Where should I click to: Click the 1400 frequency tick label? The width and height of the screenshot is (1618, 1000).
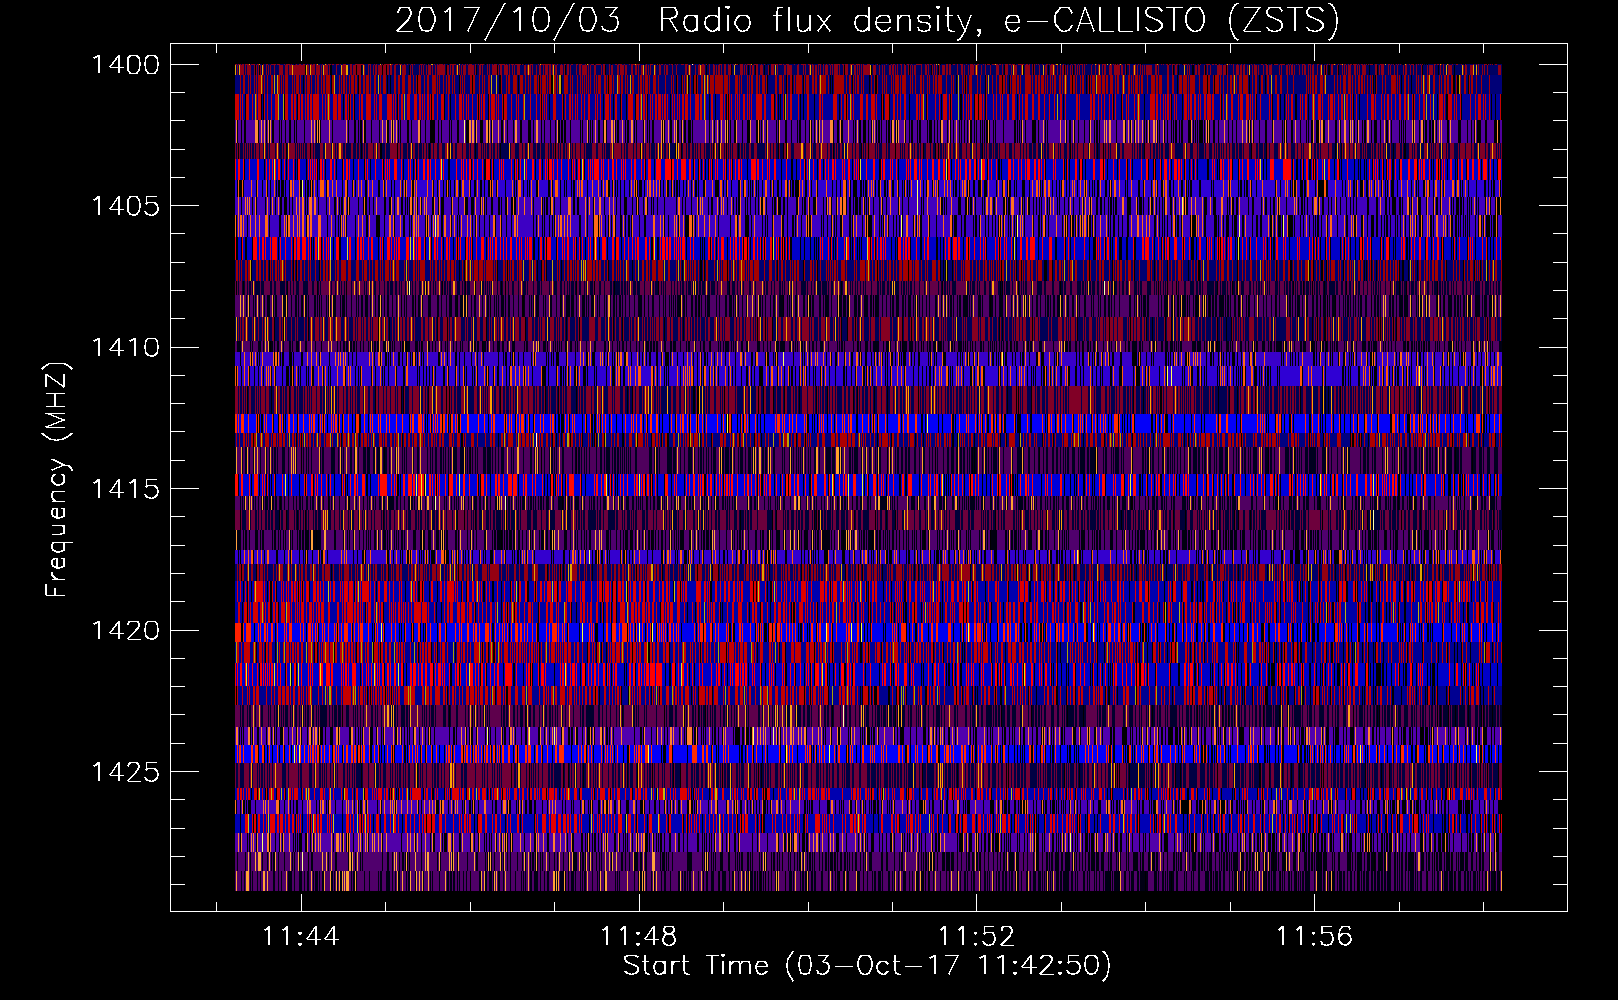coord(125,65)
